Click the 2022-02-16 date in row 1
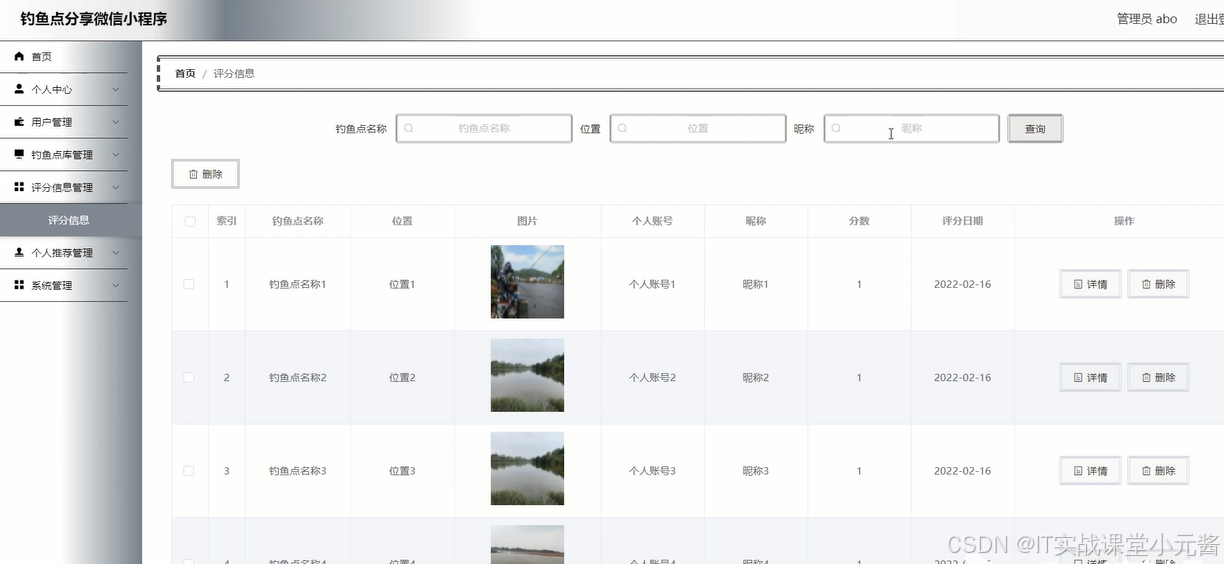This screenshot has height=564, width=1224. click(962, 284)
